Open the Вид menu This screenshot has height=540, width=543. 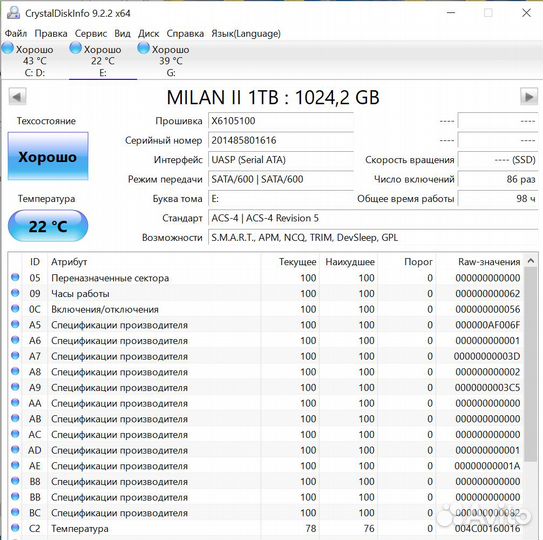click(122, 34)
